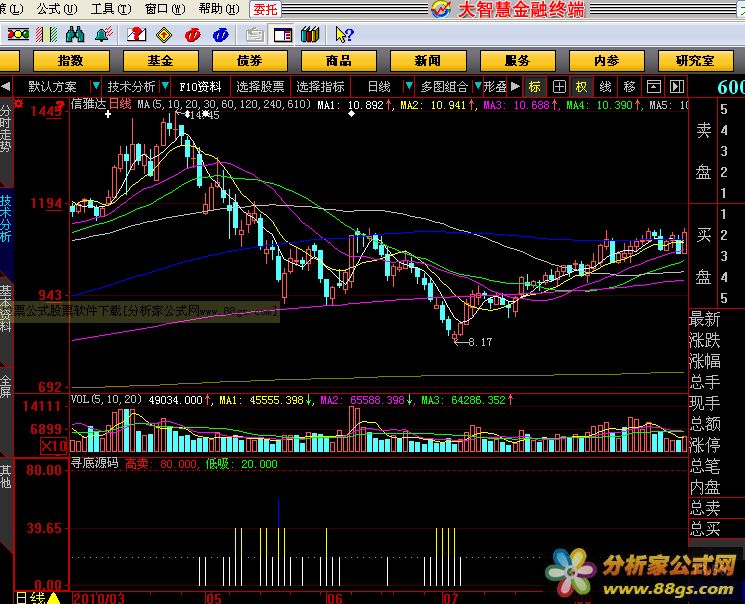Expand the 技术分析 dropdown arrow
This screenshot has width=745, height=604.
(x=165, y=86)
